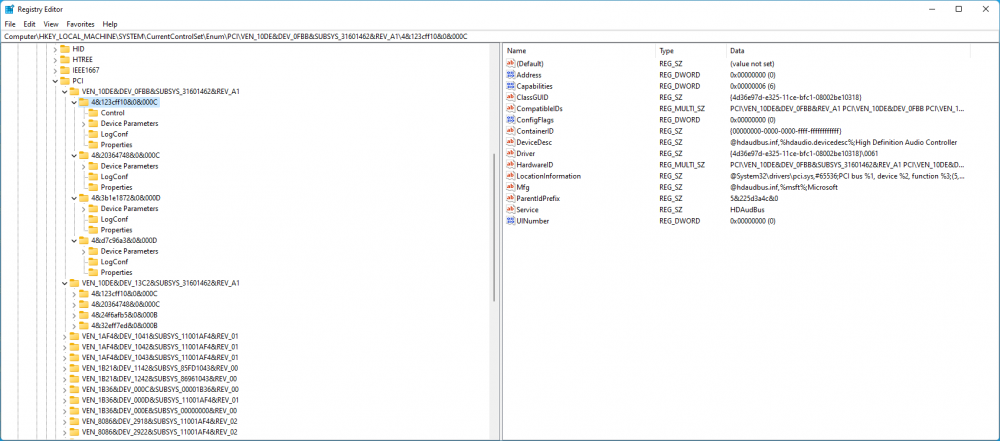The width and height of the screenshot is (1000, 441).
Task: Sort values by Data column header
Action: [848, 50]
